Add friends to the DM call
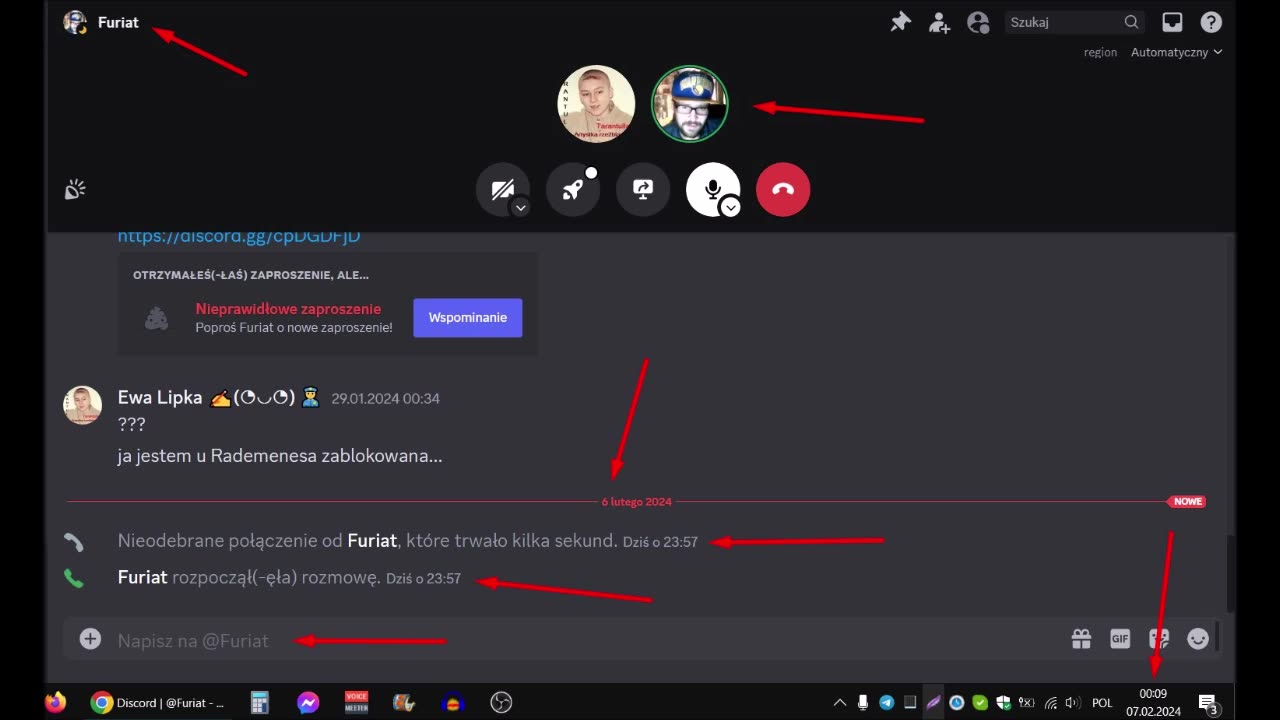This screenshot has width=1280, height=720. click(939, 22)
